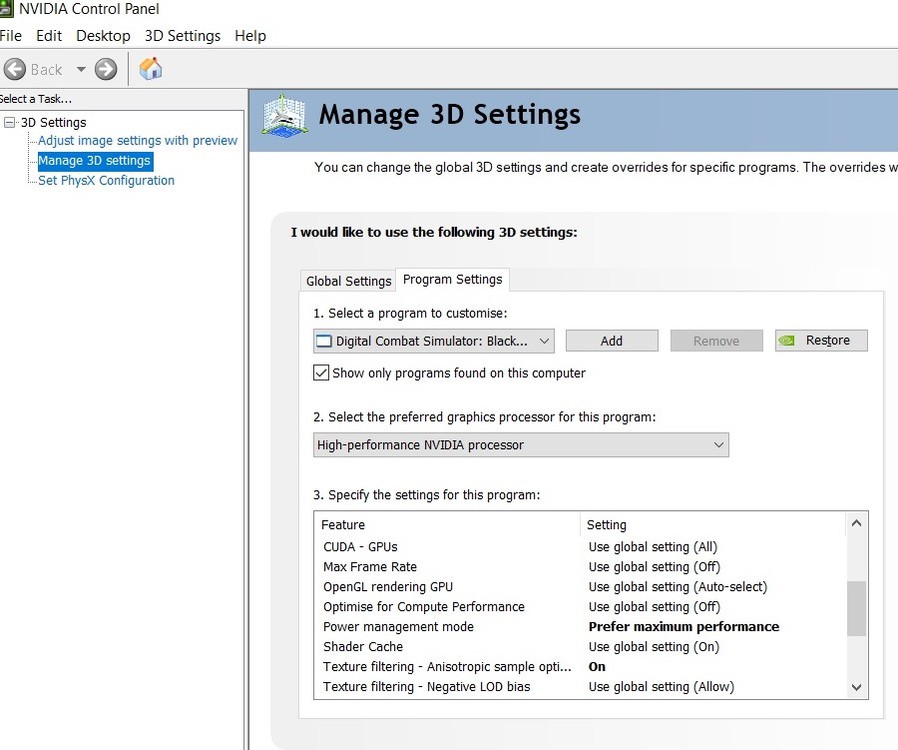Collapse the 3D Settings tree node

click(10, 123)
